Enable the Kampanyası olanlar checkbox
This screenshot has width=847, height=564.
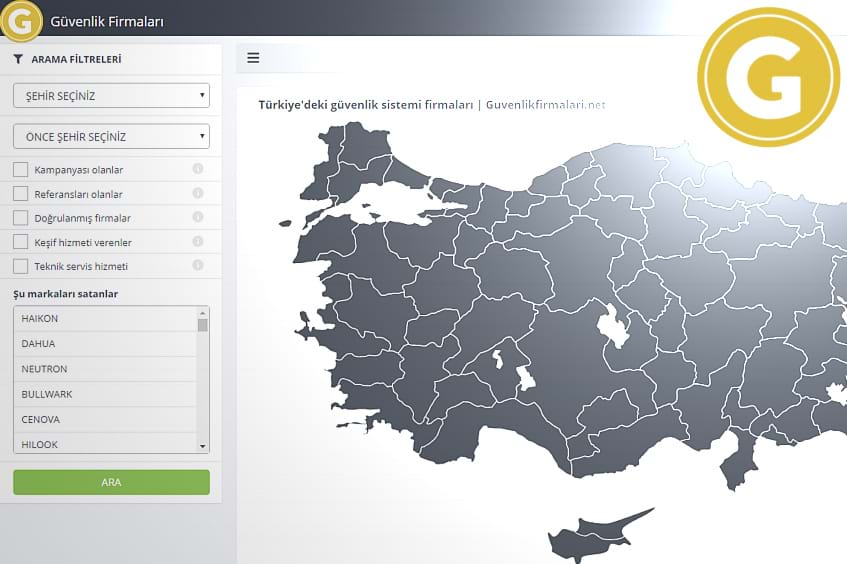tap(21, 169)
